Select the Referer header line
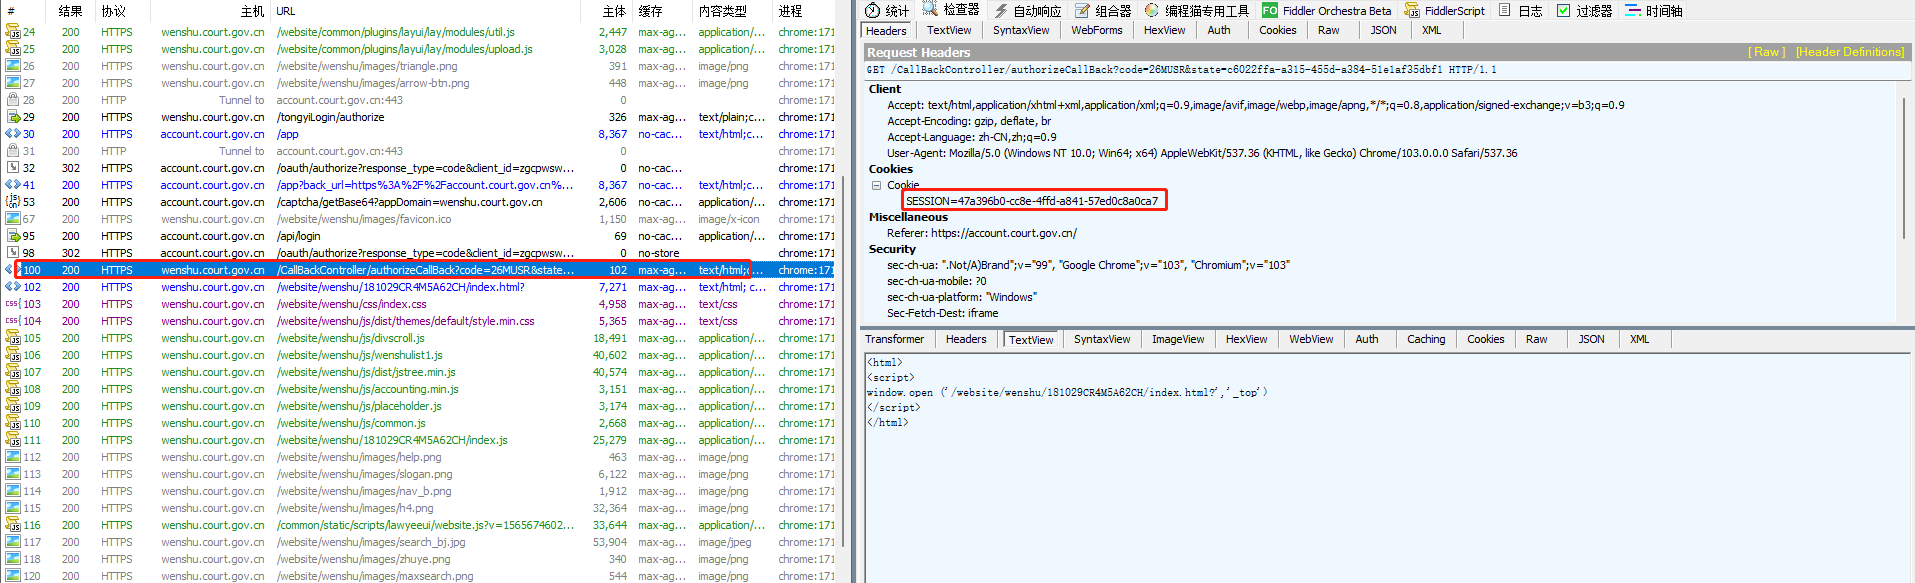This screenshot has height=583, width=1915. pos(982,233)
